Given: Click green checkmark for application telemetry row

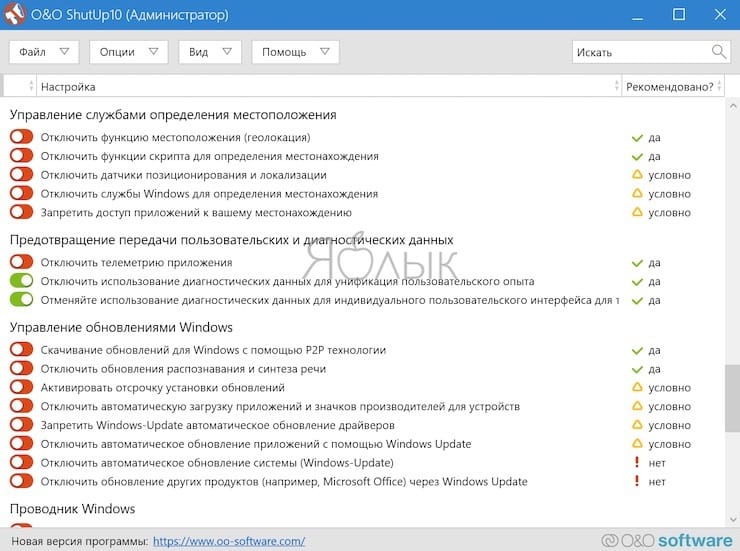Looking at the screenshot, I should pyautogui.click(x=637, y=263).
